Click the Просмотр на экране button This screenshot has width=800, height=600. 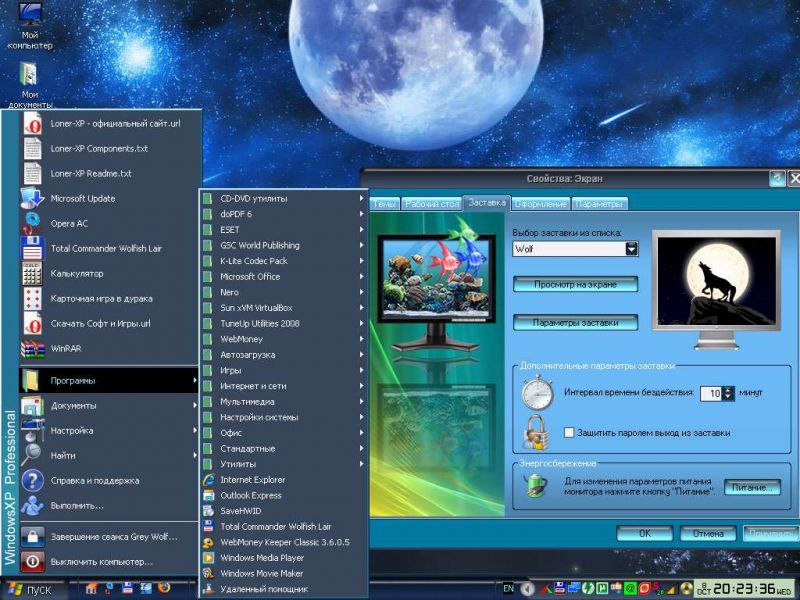(575, 285)
